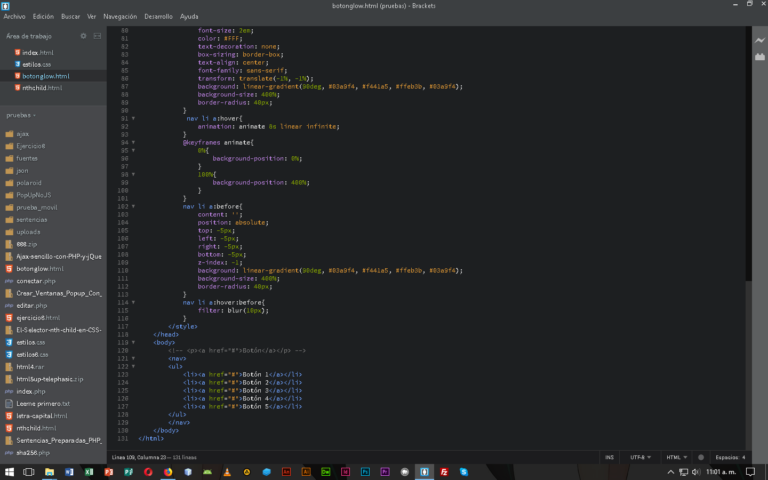Open the HTML language mode dropdown
768x480 pixels.
675,456
